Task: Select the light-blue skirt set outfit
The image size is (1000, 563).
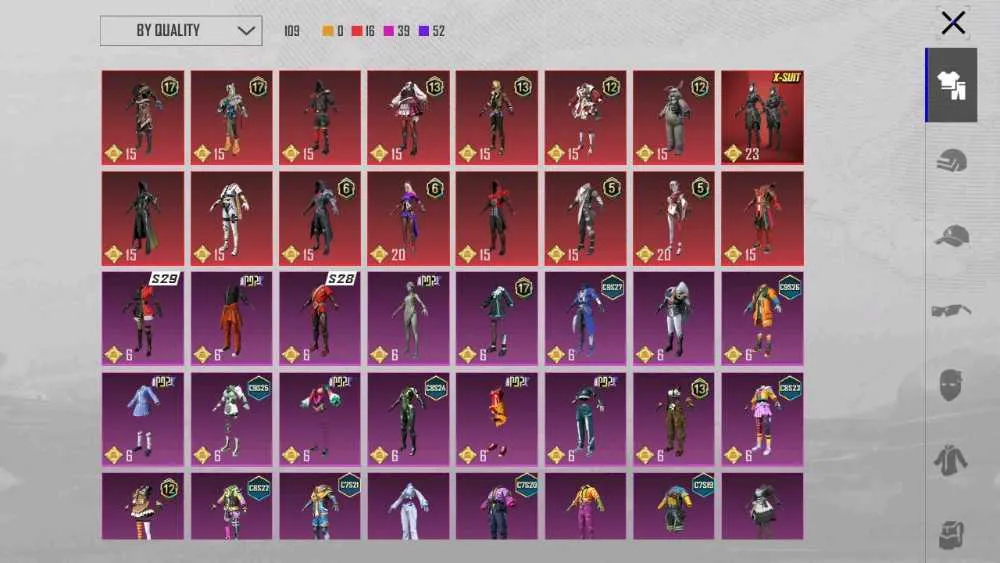Action: (142, 420)
